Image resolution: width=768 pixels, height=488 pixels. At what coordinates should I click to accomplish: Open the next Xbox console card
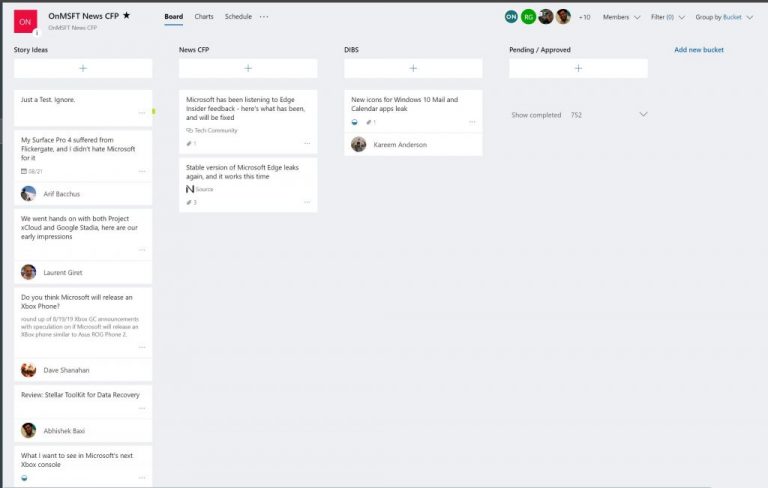83,465
